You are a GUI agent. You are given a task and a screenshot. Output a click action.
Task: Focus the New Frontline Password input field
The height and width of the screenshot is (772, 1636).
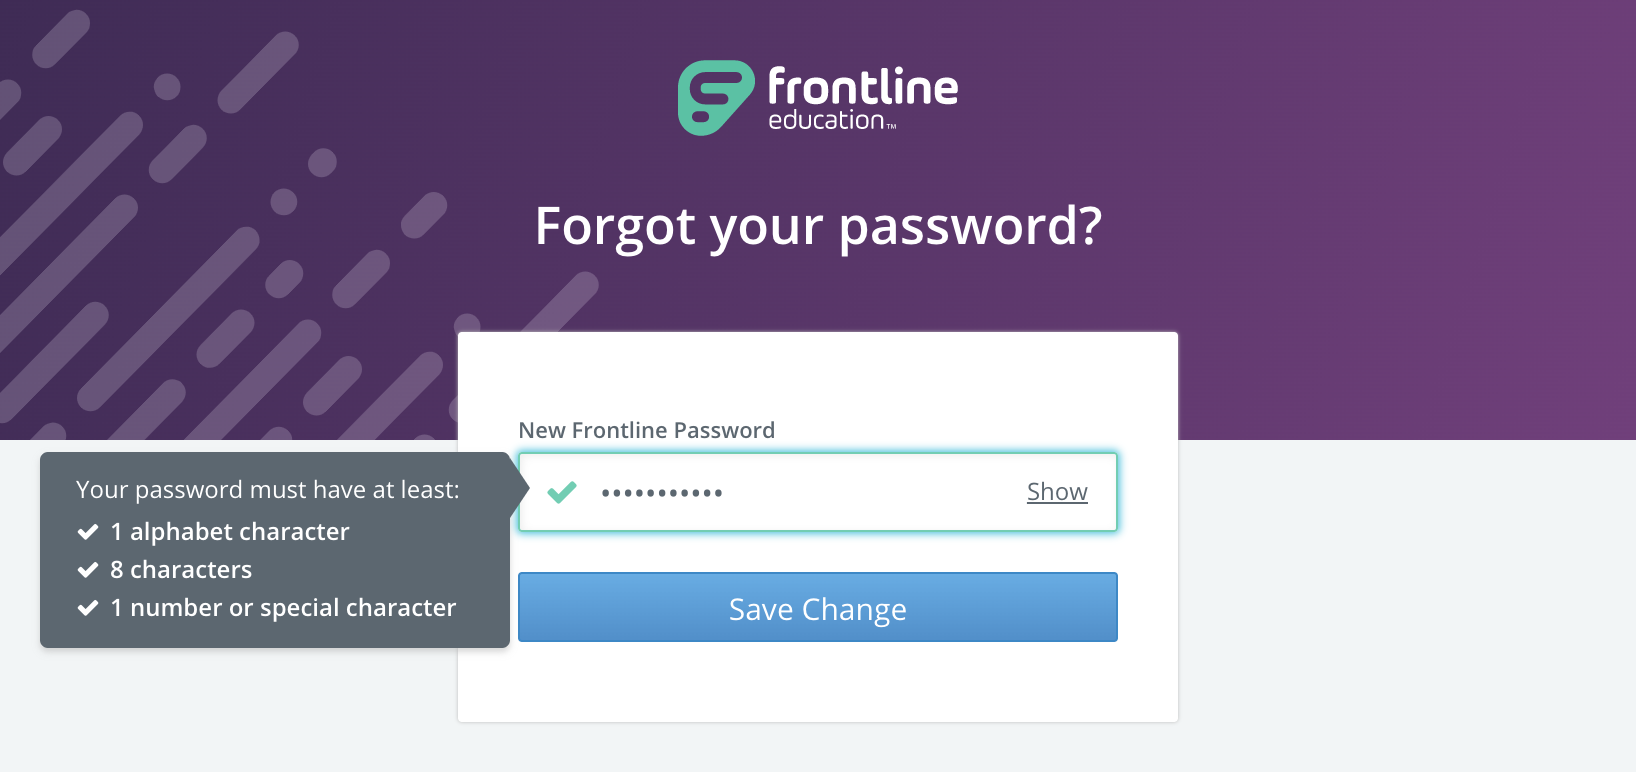click(818, 492)
